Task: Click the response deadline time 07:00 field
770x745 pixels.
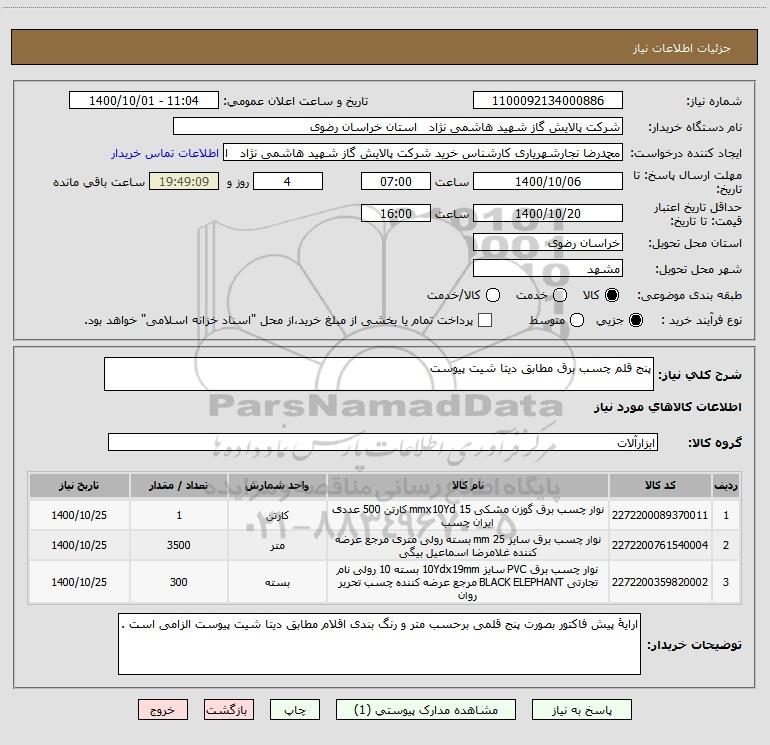Action: pyautogui.click(x=396, y=181)
